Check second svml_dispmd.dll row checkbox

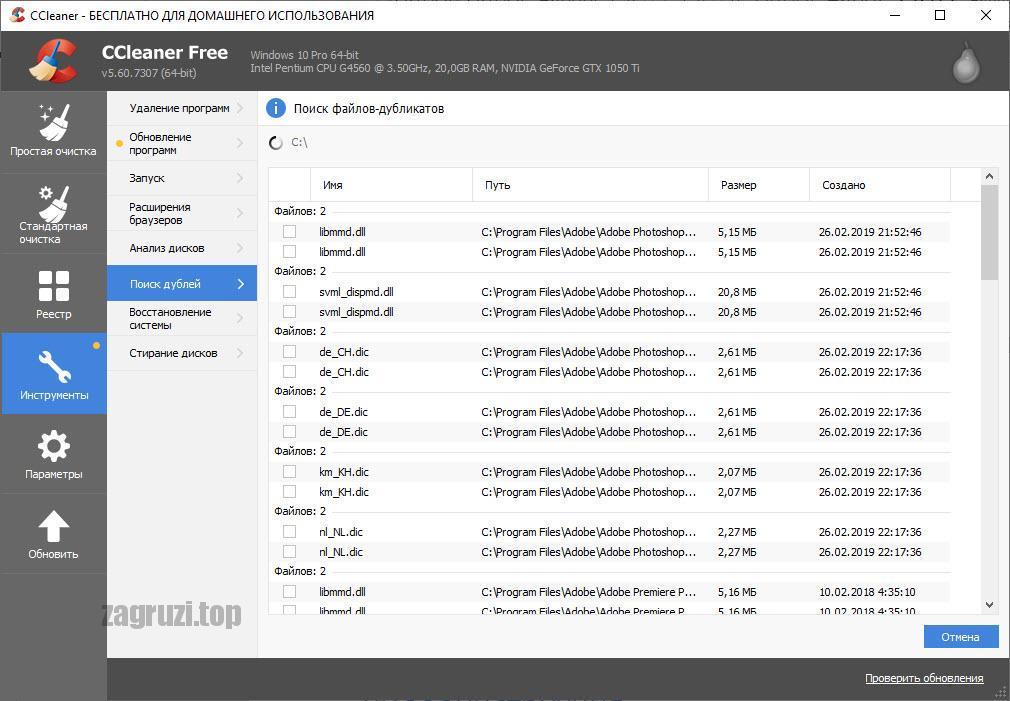coord(289,312)
